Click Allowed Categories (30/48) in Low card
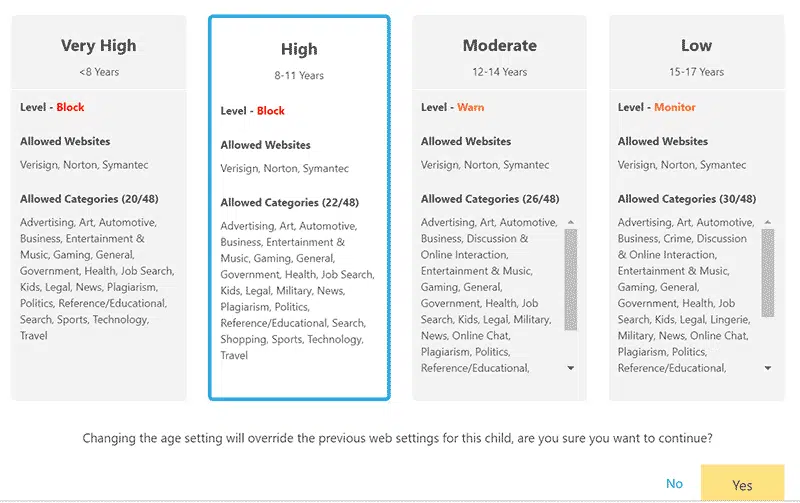The width and height of the screenshot is (800, 503). click(687, 199)
